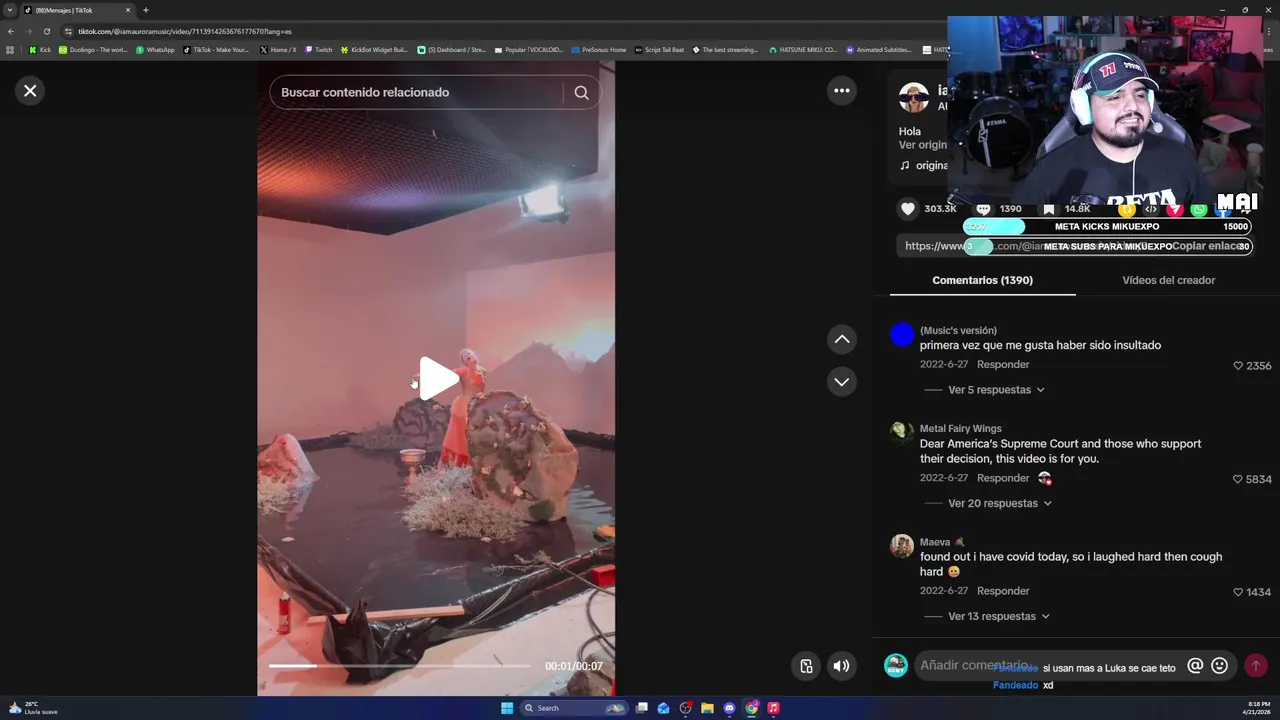Click the browser address bar URL
This screenshot has width=1280, height=720.
(184, 32)
